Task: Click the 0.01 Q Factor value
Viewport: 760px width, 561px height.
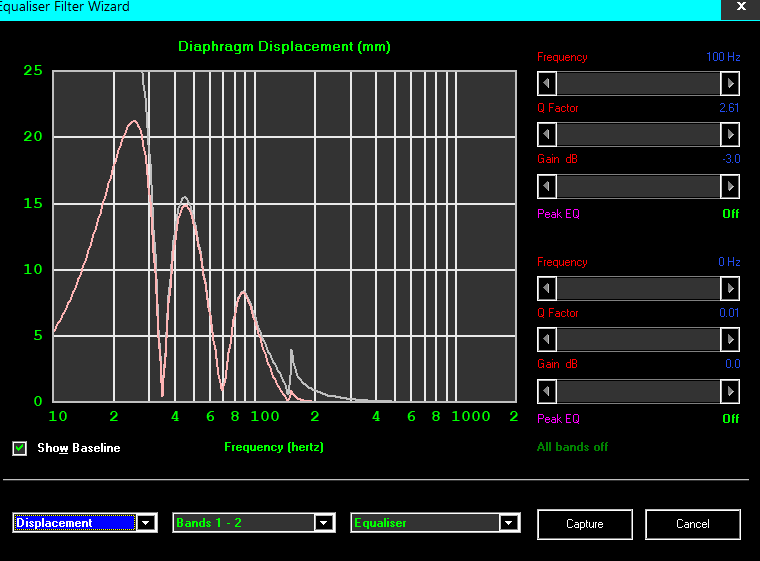Action: point(729,313)
